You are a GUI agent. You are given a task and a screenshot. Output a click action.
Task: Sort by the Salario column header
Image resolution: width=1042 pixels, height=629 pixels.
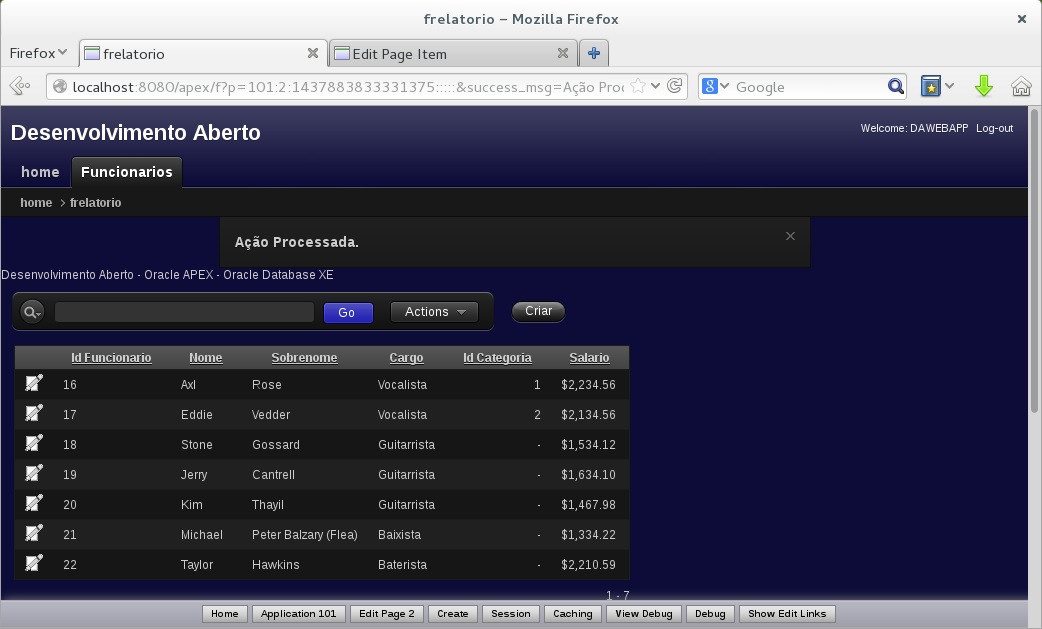coord(589,358)
